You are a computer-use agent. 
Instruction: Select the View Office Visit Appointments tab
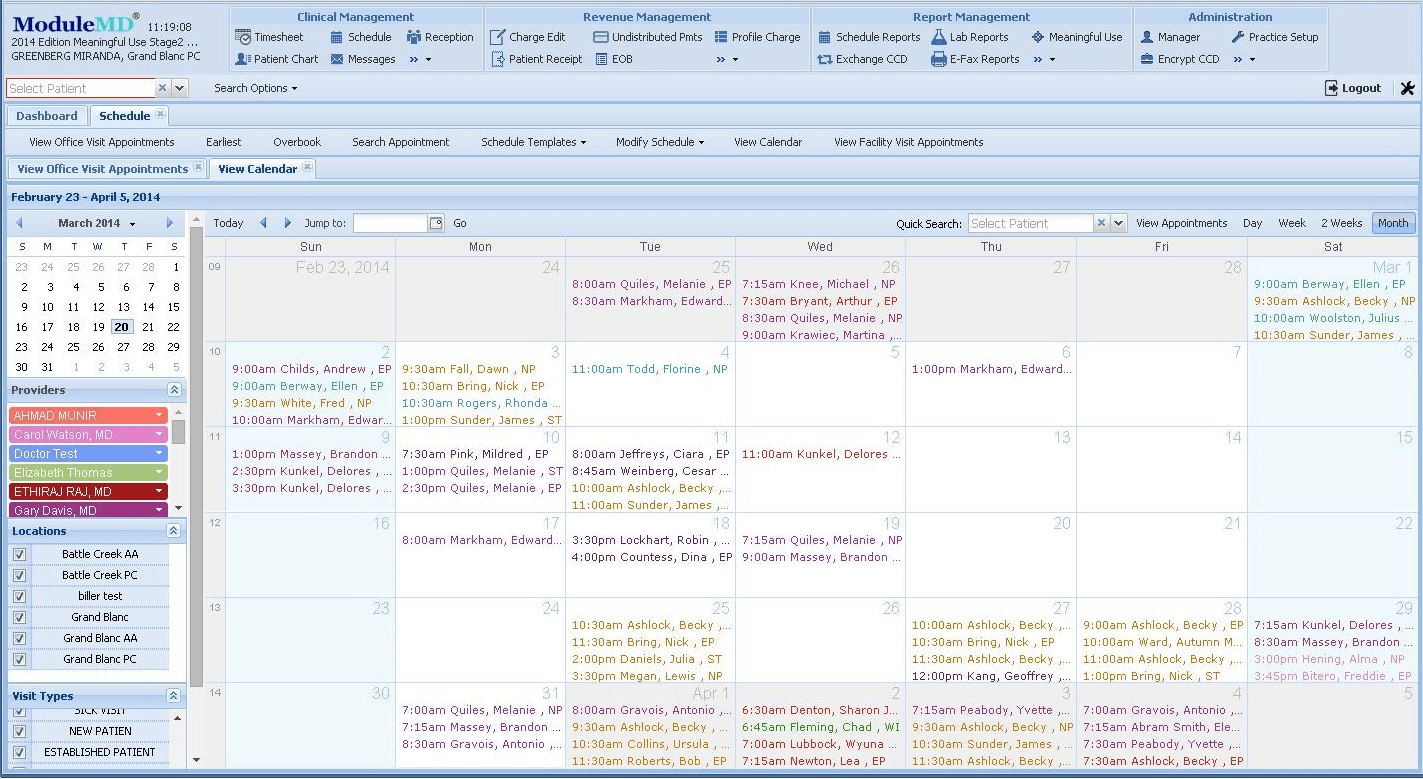[x=102, y=169]
